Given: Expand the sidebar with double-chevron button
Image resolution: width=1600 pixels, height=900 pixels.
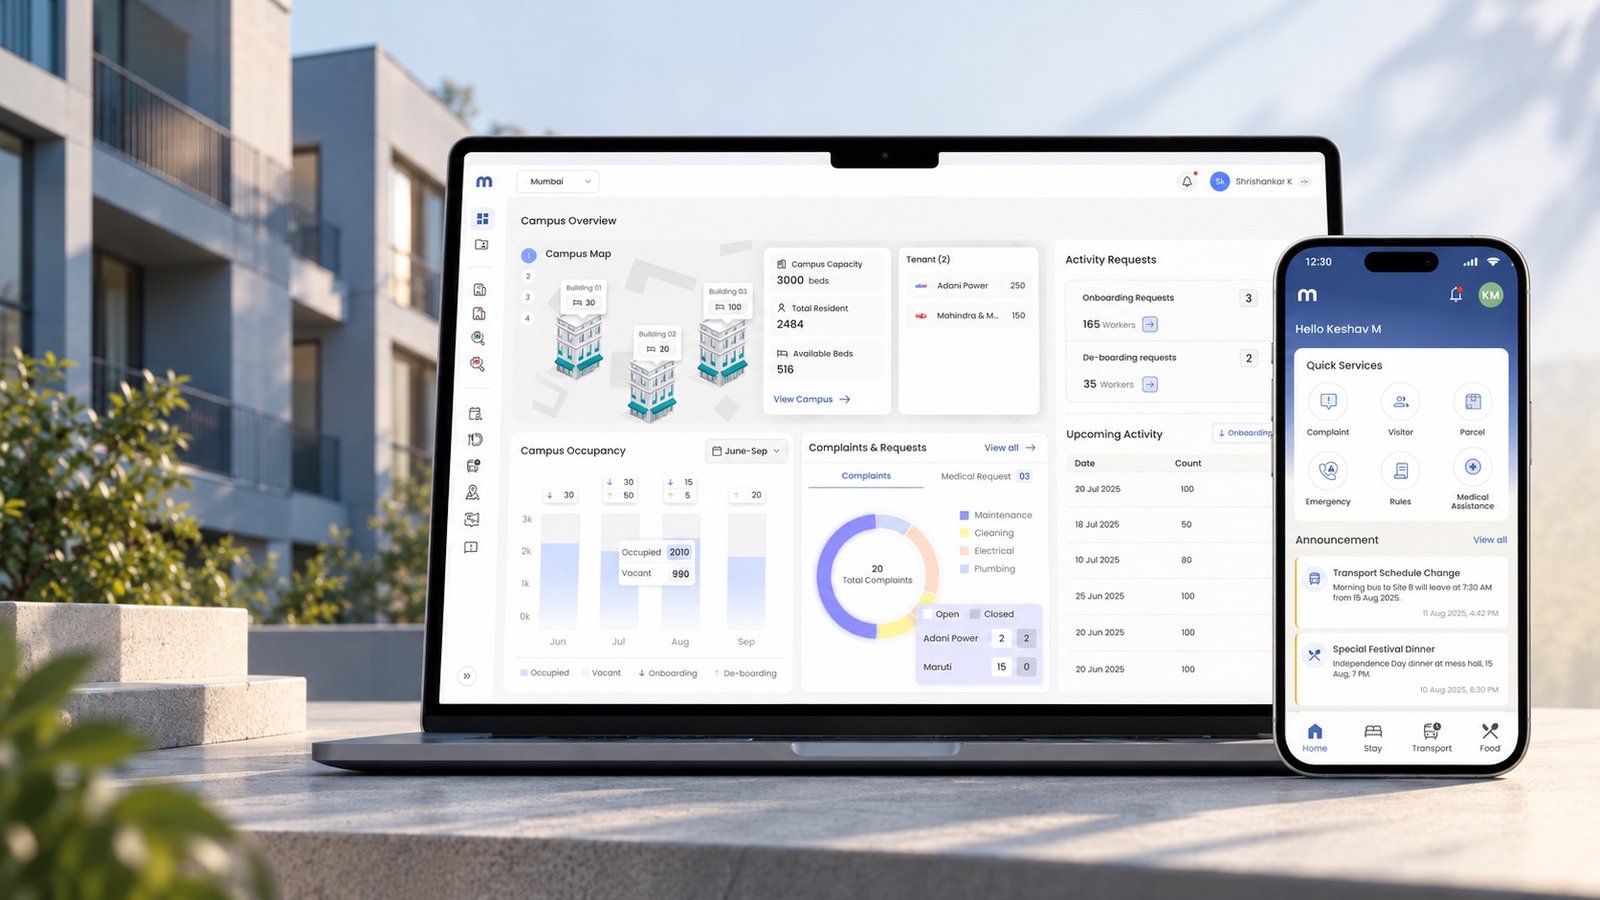Looking at the screenshot, I should [466, 676].
